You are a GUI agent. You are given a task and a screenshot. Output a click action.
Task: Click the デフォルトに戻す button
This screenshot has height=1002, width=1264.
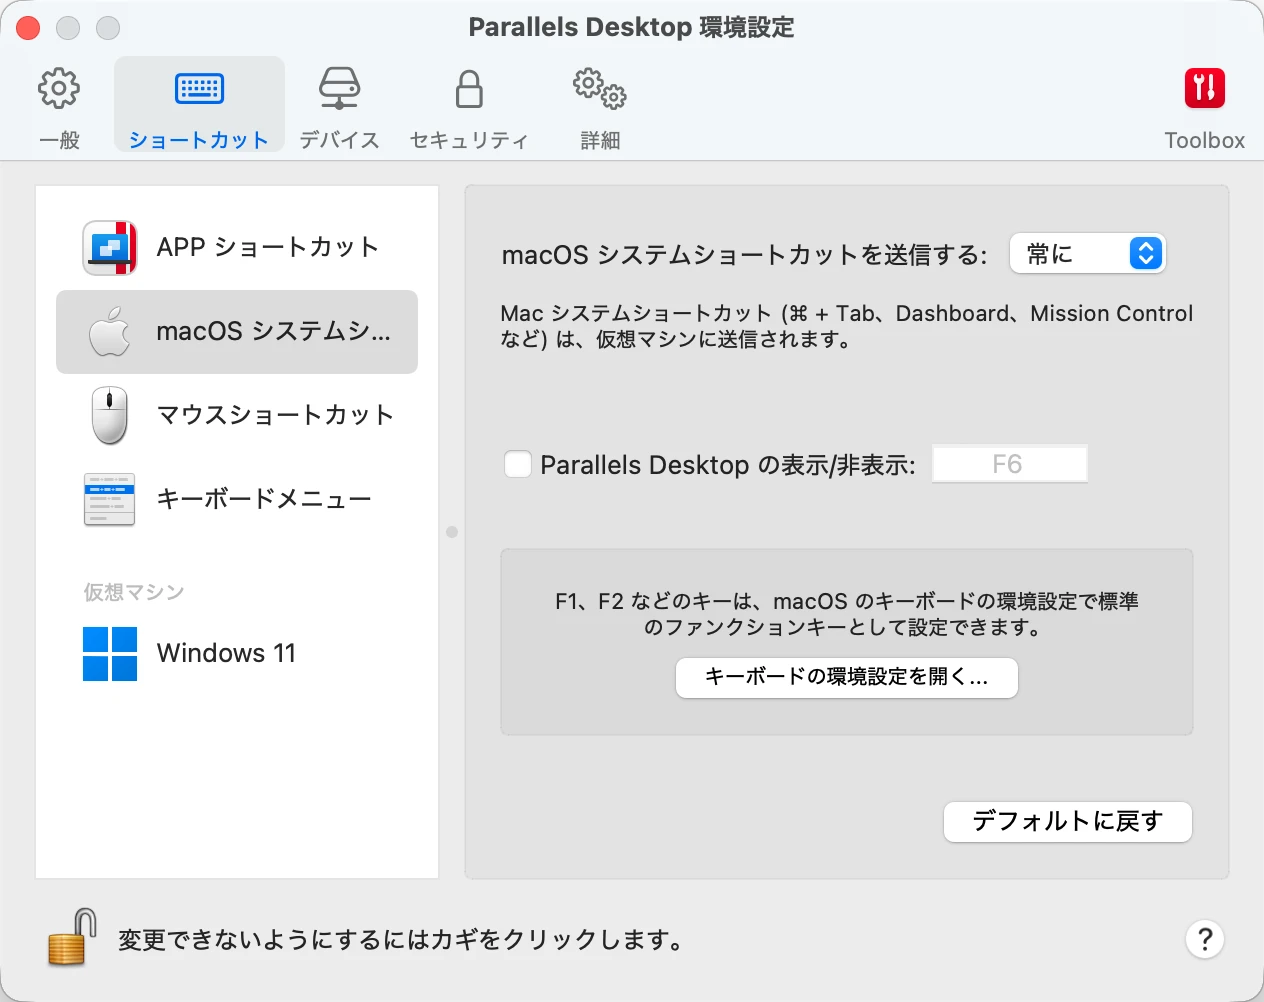point(1068,821)
